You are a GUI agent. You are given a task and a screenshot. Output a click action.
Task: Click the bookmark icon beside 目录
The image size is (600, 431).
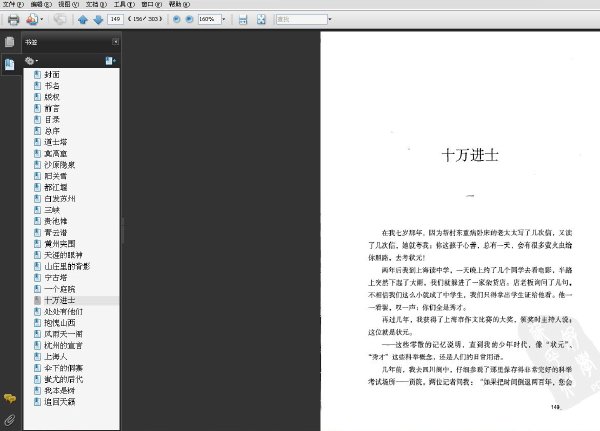(37, 119)
